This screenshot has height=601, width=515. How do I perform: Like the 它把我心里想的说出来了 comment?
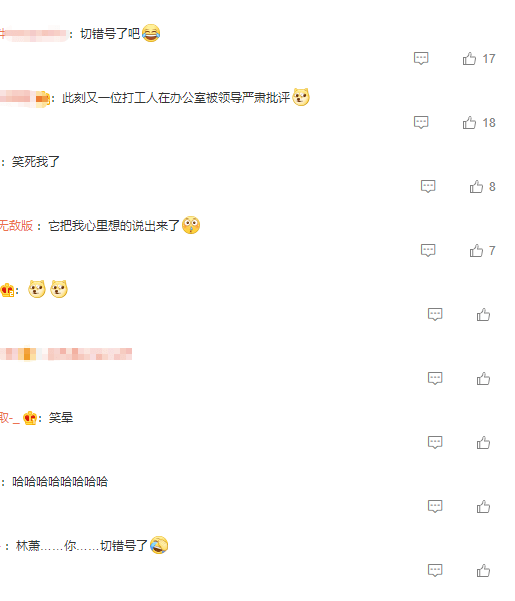[x=476, y=251]
